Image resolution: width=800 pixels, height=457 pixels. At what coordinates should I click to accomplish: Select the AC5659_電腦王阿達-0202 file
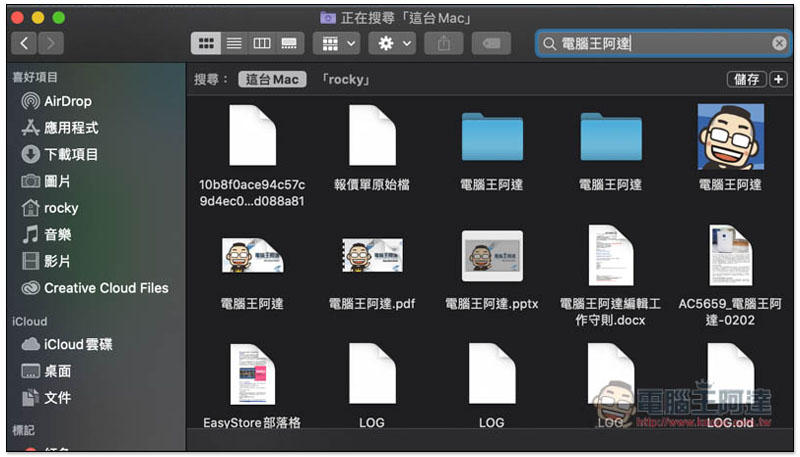731,257
